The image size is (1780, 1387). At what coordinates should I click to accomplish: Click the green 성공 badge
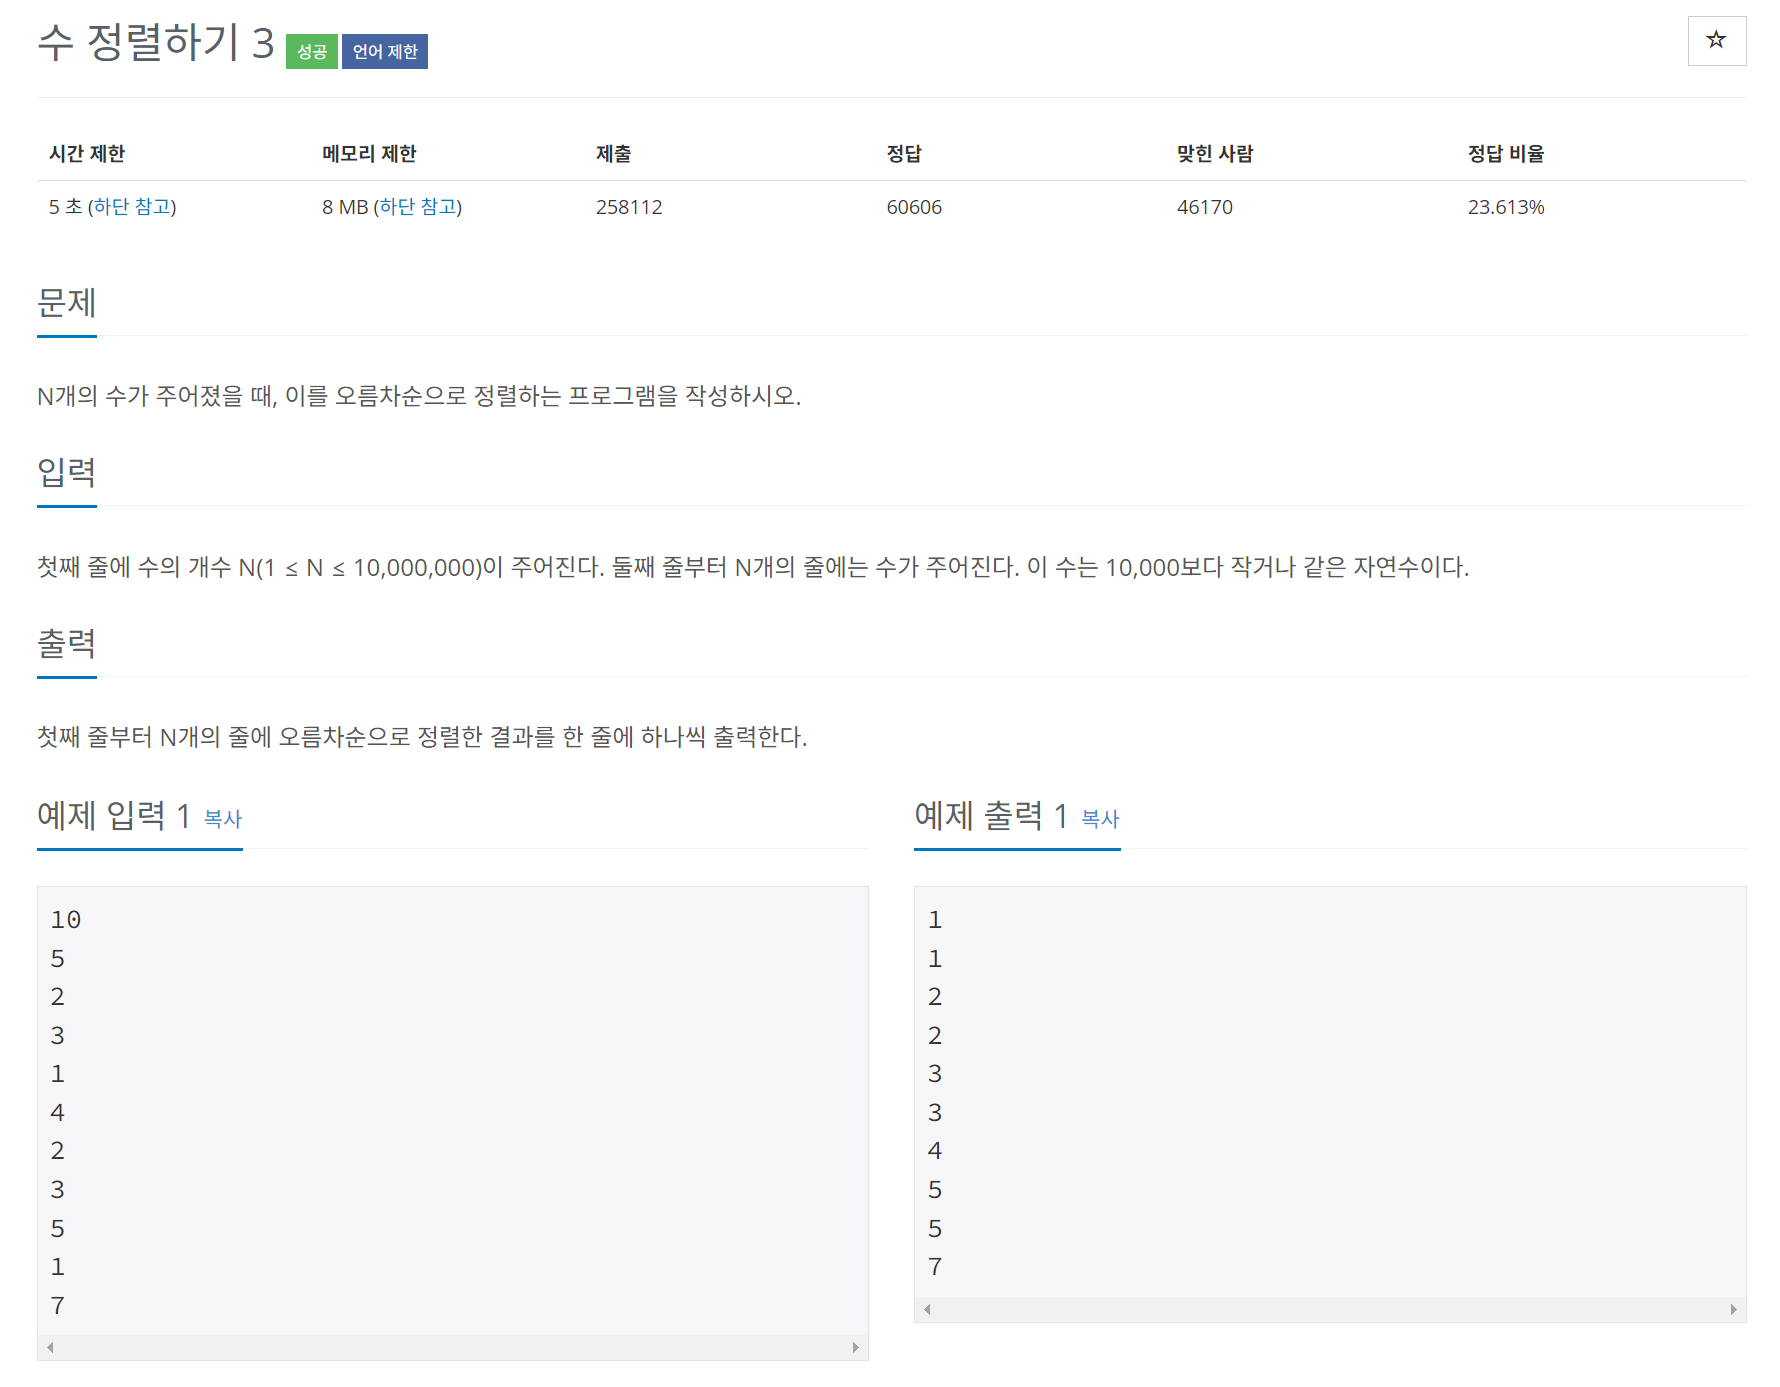[312, 52]
